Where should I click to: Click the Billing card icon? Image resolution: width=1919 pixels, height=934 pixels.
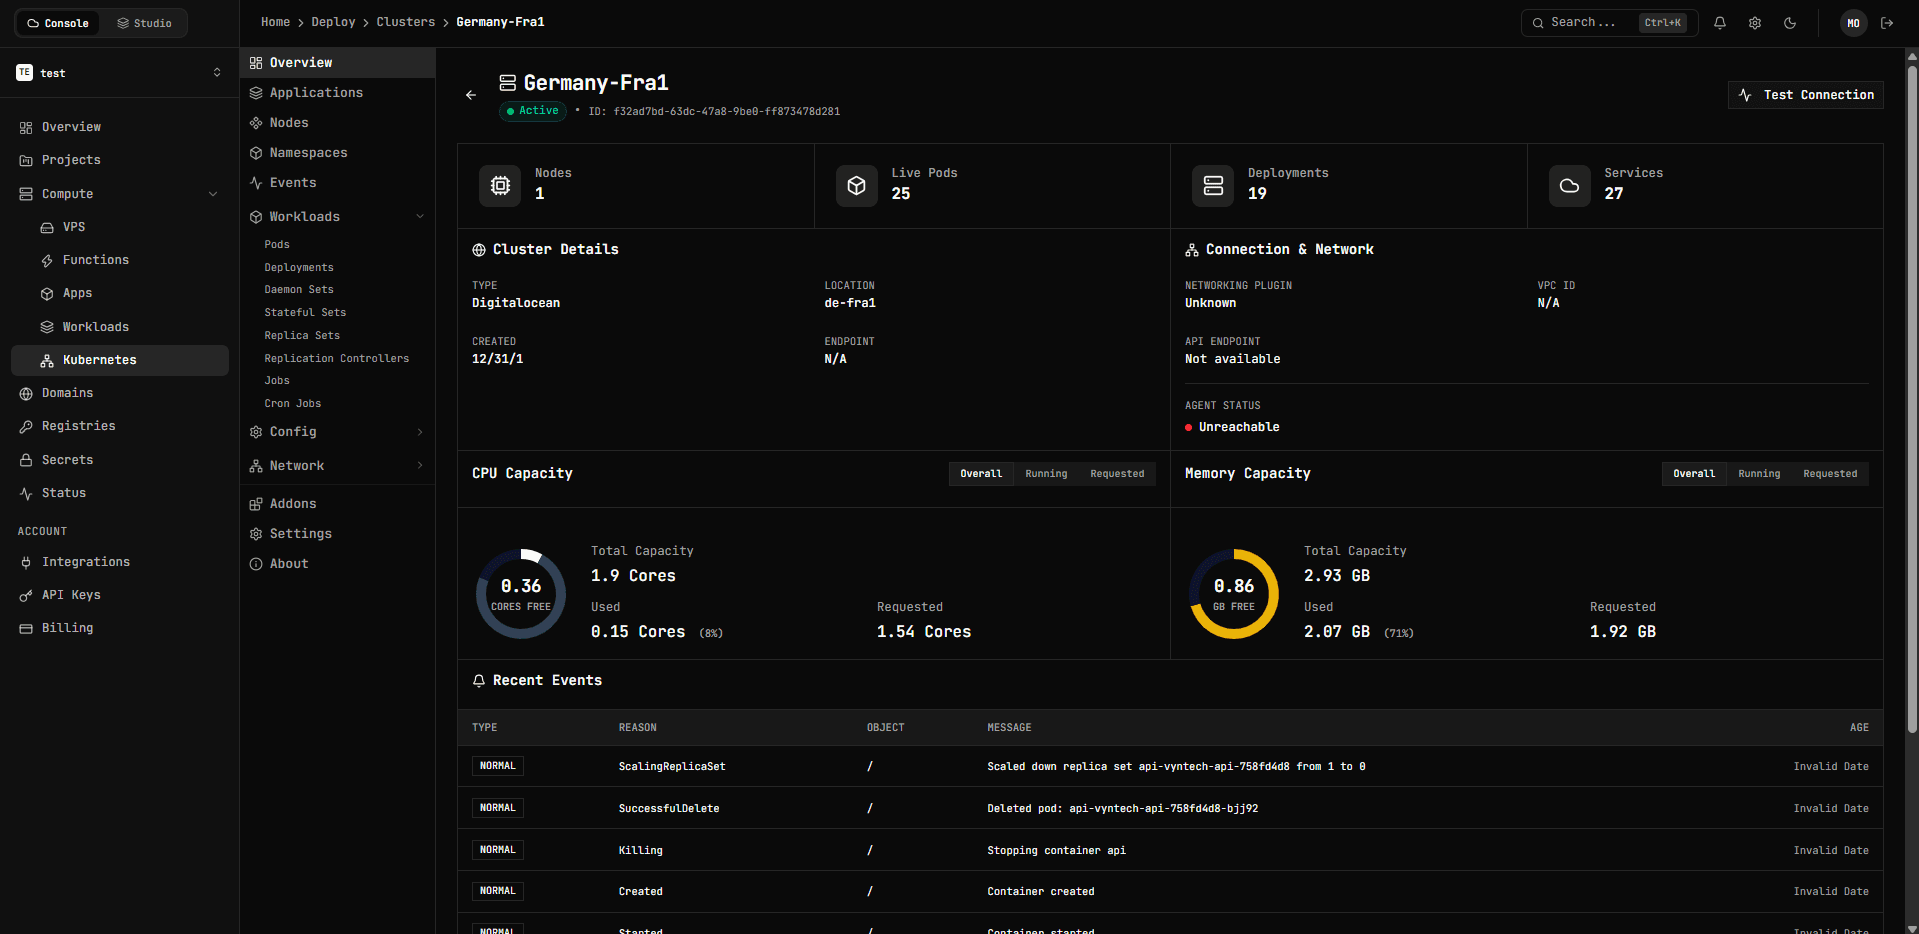(26, 628)
